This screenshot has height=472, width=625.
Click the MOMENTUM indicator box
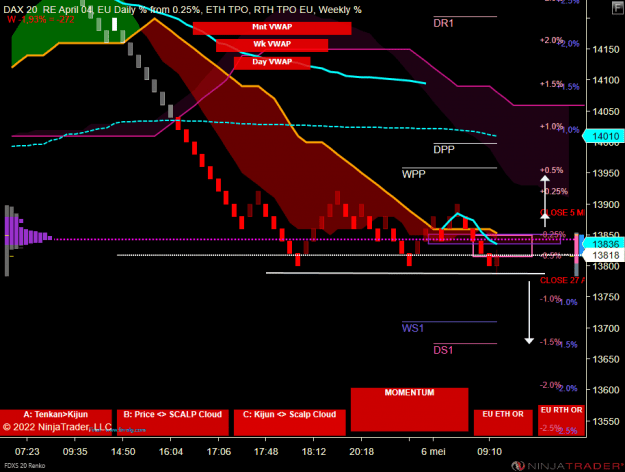pyautogui.click(x=409, y=409)
